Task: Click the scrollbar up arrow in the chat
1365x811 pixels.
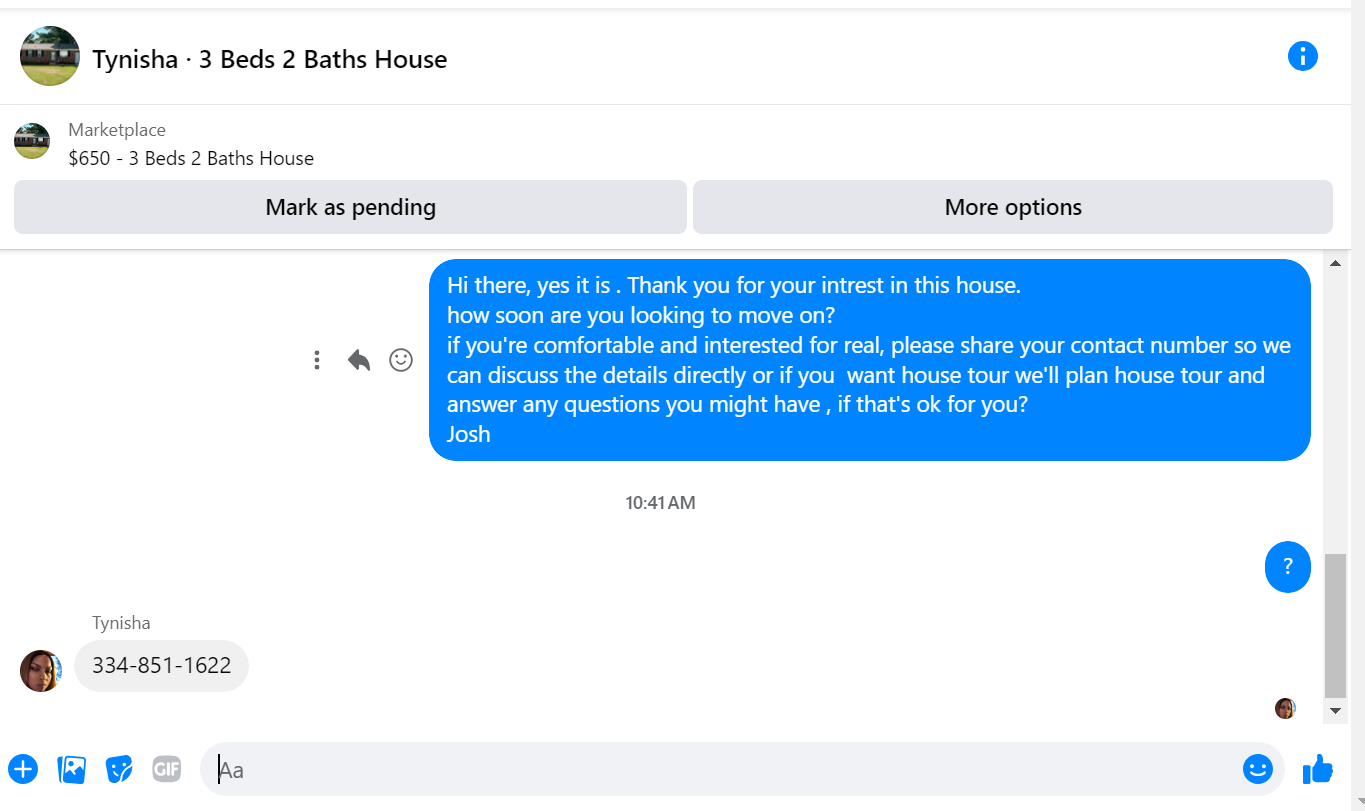Action: 1335,263
